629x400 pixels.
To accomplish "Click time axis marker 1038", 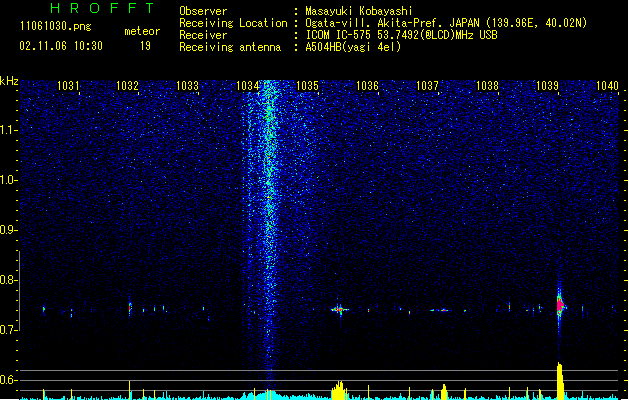I will (487, 86).
